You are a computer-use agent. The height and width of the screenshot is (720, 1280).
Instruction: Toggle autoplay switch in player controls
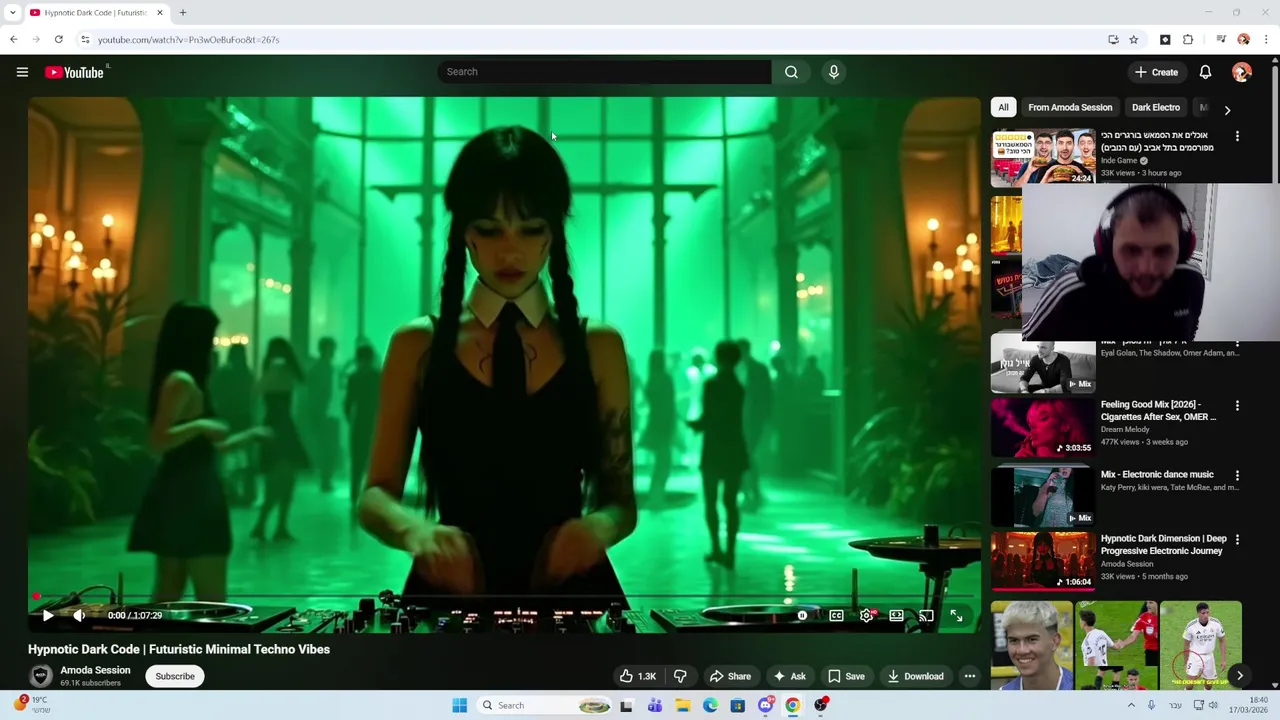click(x=802, y=616)
